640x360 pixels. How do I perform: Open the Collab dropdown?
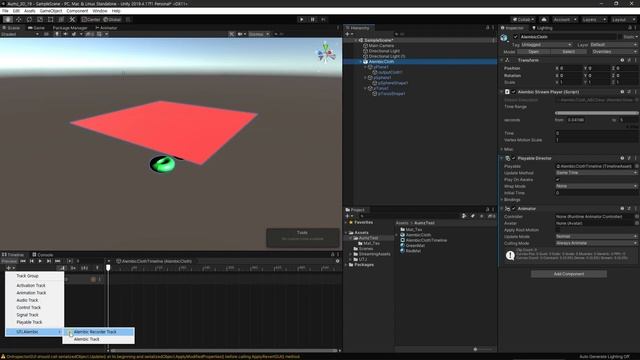click(x=523, y=19)
